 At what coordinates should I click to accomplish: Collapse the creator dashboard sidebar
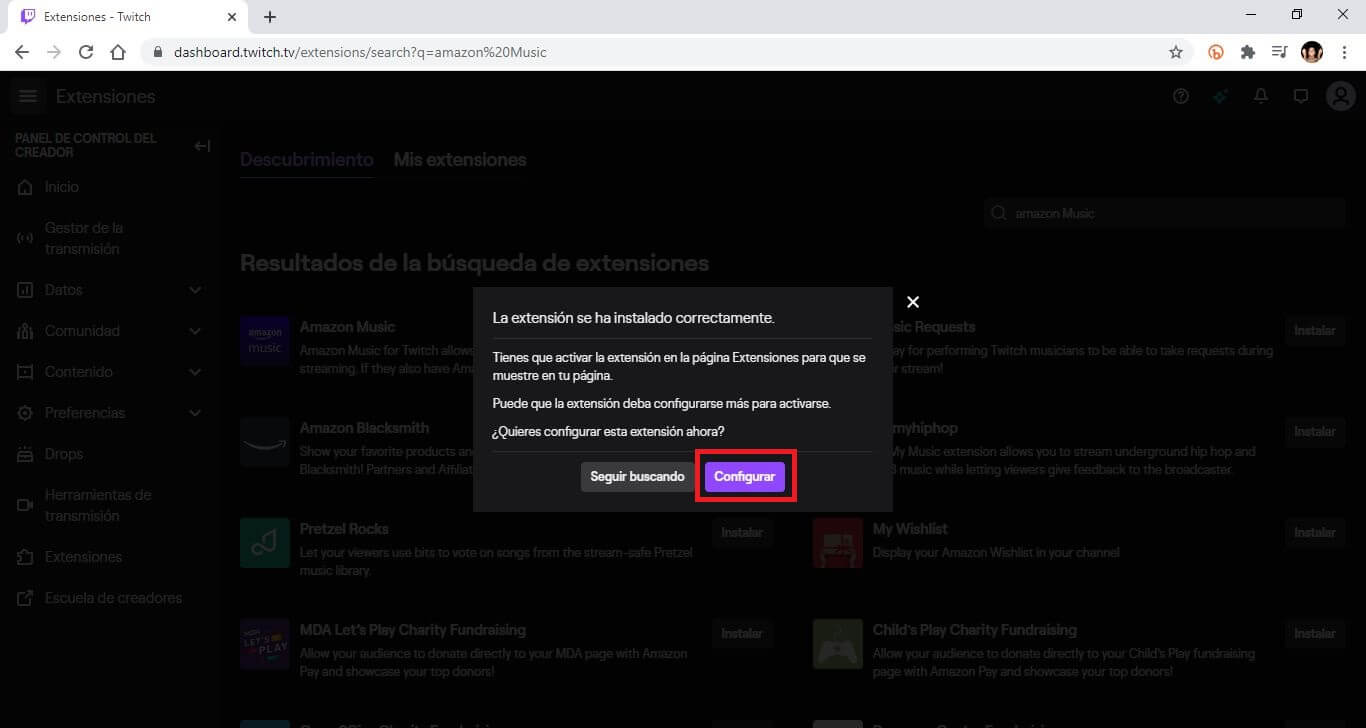pyautogui.click(x=202, y=146)
